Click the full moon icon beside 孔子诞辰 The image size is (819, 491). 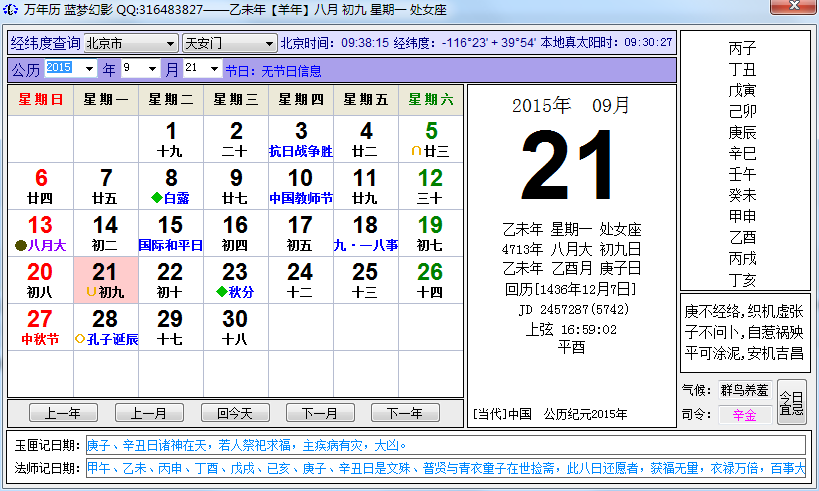(x=81, y=339)
